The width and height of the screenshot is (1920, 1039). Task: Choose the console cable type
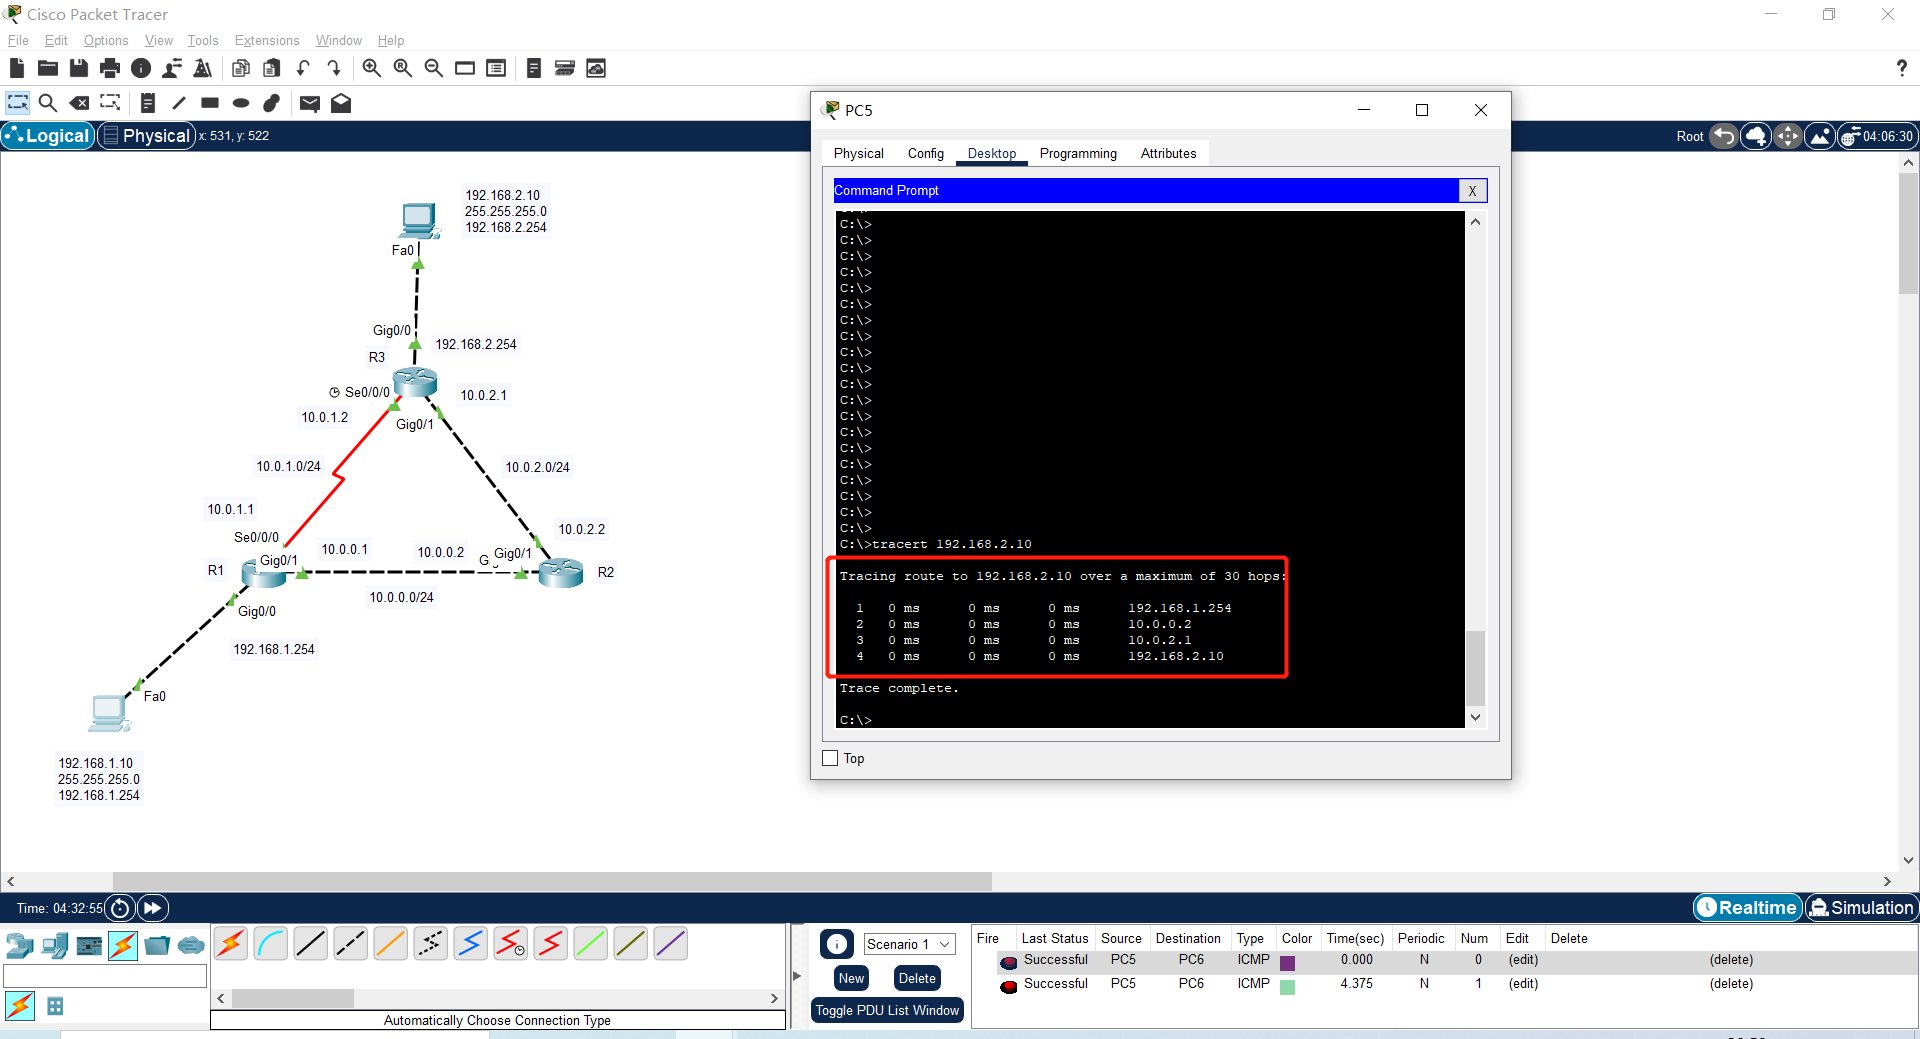(271, 944)
